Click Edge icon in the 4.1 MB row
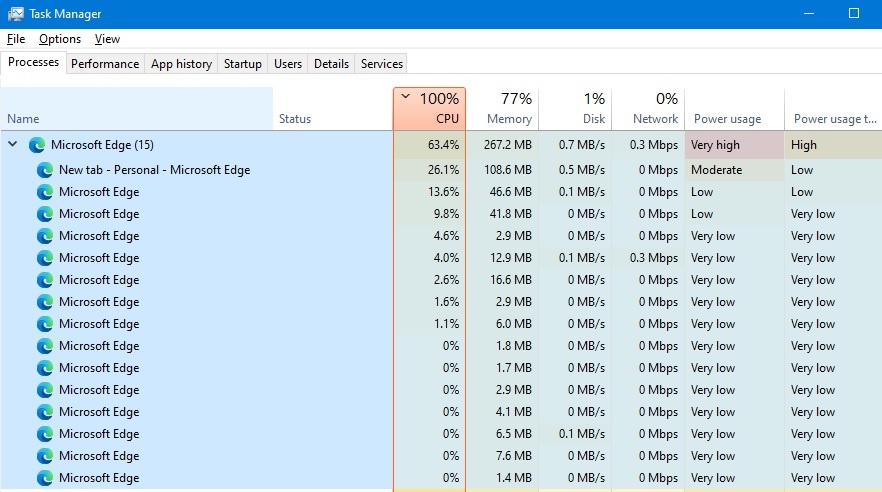This screenshot has width=882, height=492. click(x=44, y=412)
